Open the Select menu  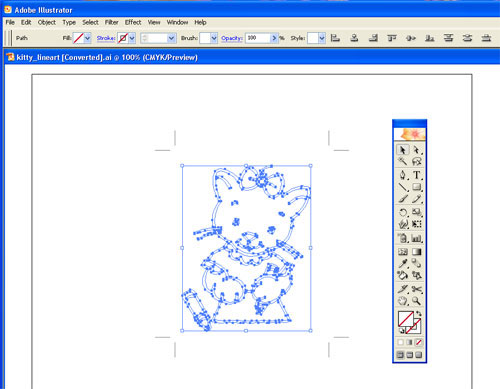click(90, 22)
